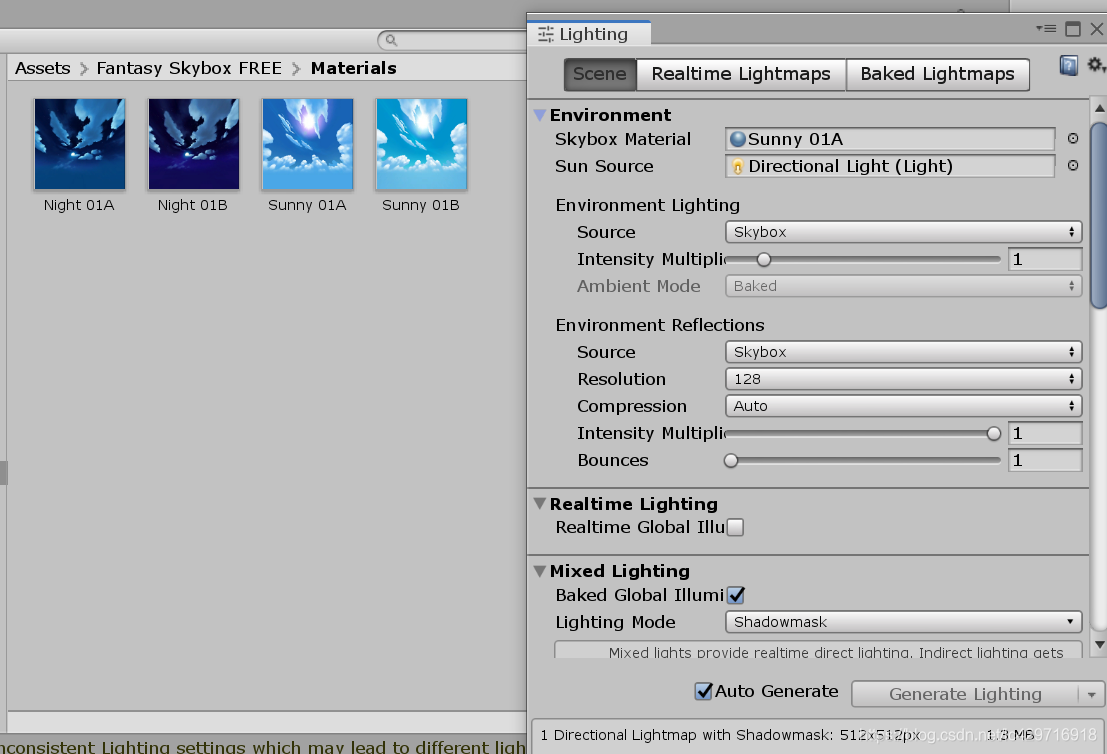Collapse the Mixed Lighting section
The image size is (1107, 754).
[540, 571]
